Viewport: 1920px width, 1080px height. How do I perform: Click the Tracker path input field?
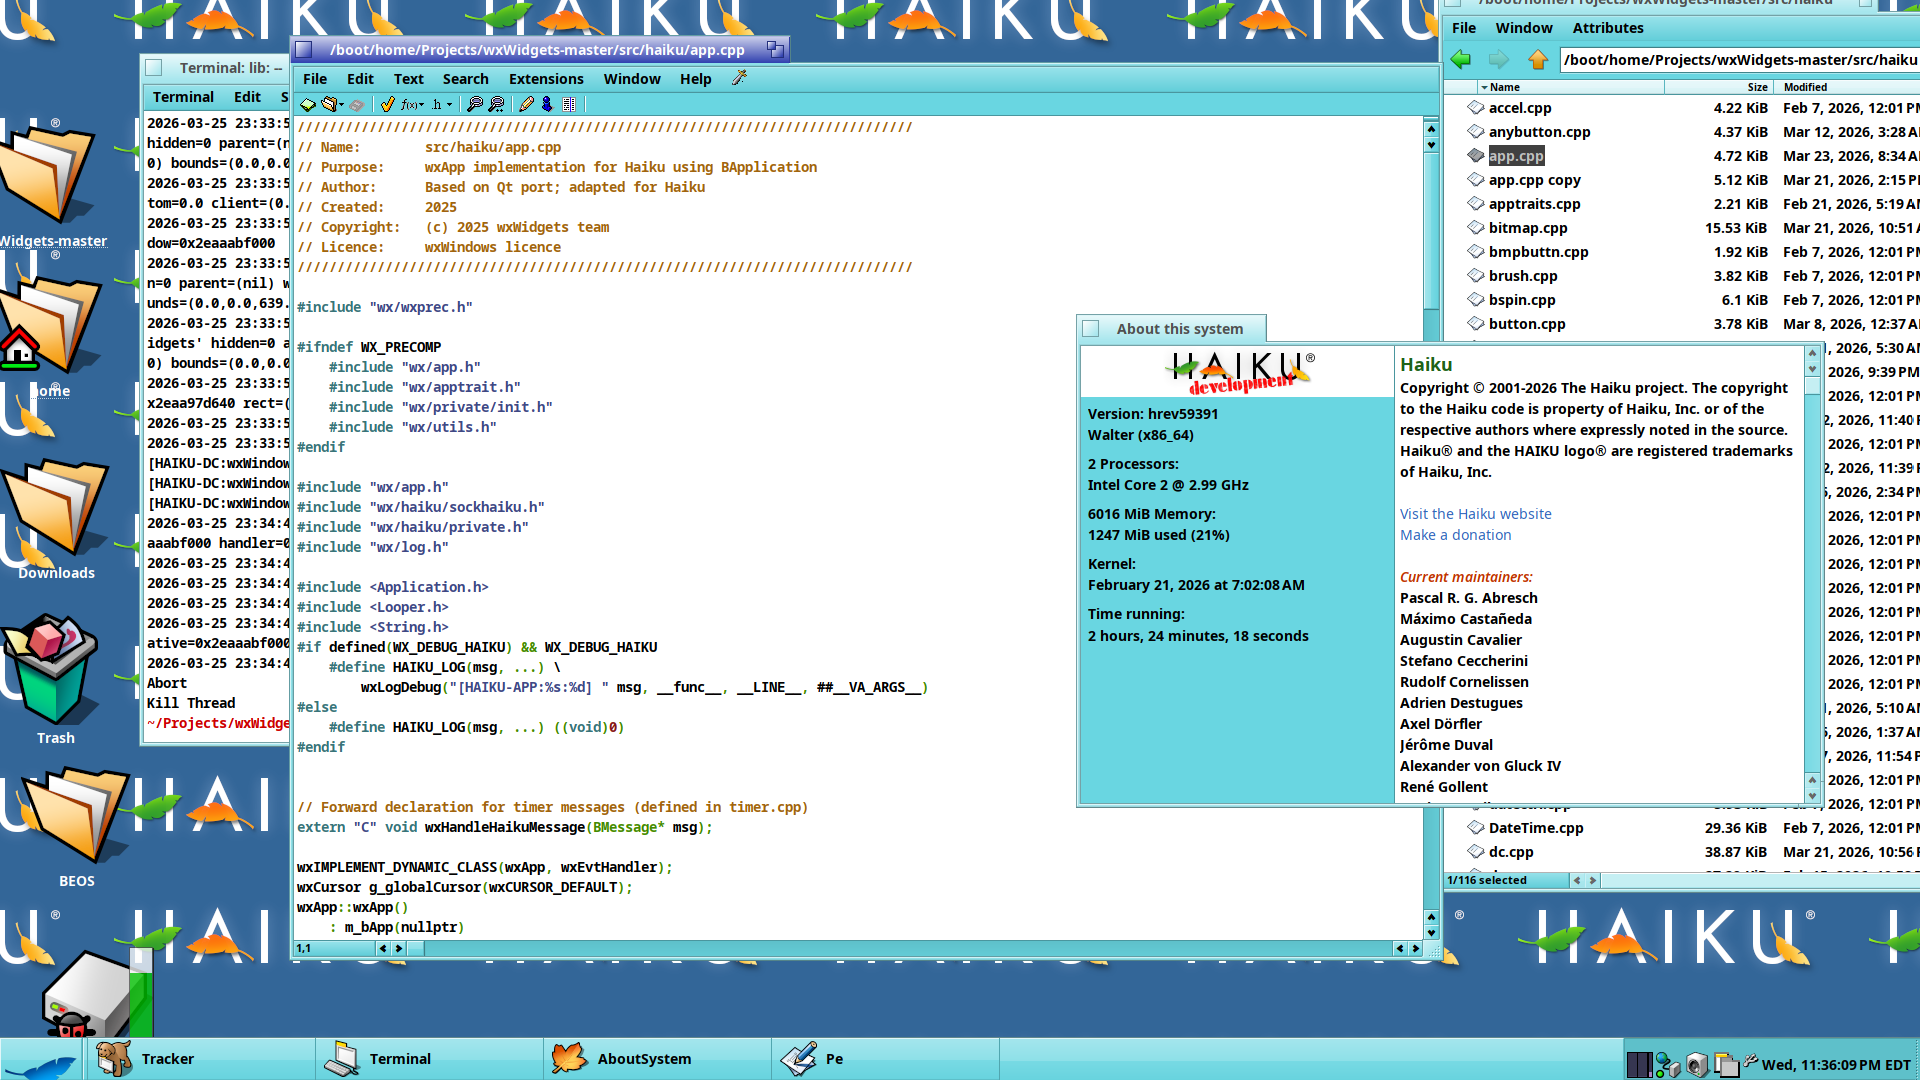pyautogui.click(x=1740, y=60)
